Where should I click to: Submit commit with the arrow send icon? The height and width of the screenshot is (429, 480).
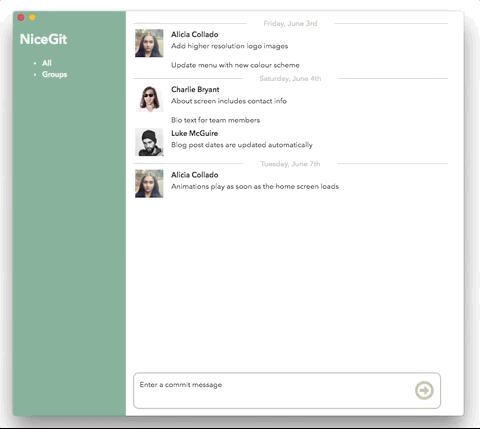click(x=424, y=390)
